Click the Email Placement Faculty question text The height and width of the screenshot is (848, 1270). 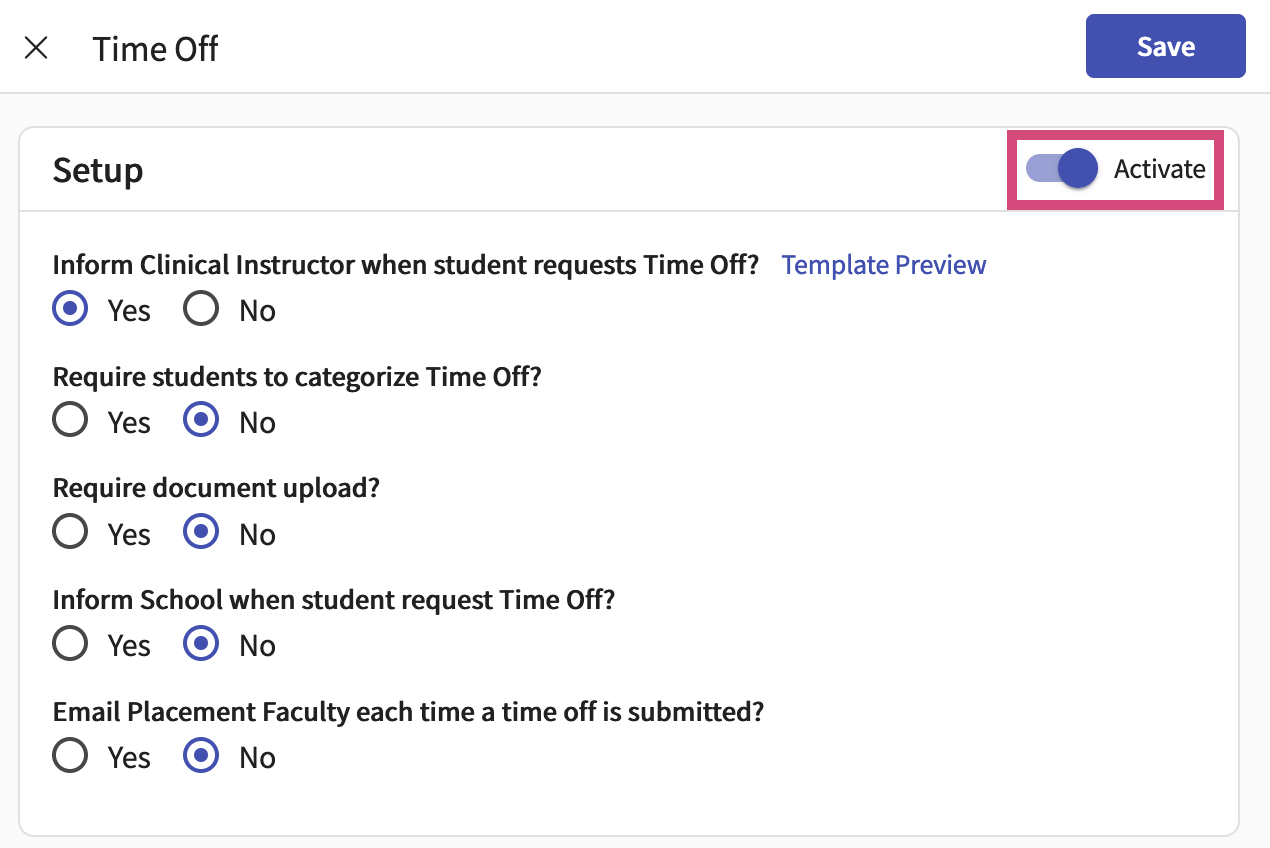pos(408,712)
